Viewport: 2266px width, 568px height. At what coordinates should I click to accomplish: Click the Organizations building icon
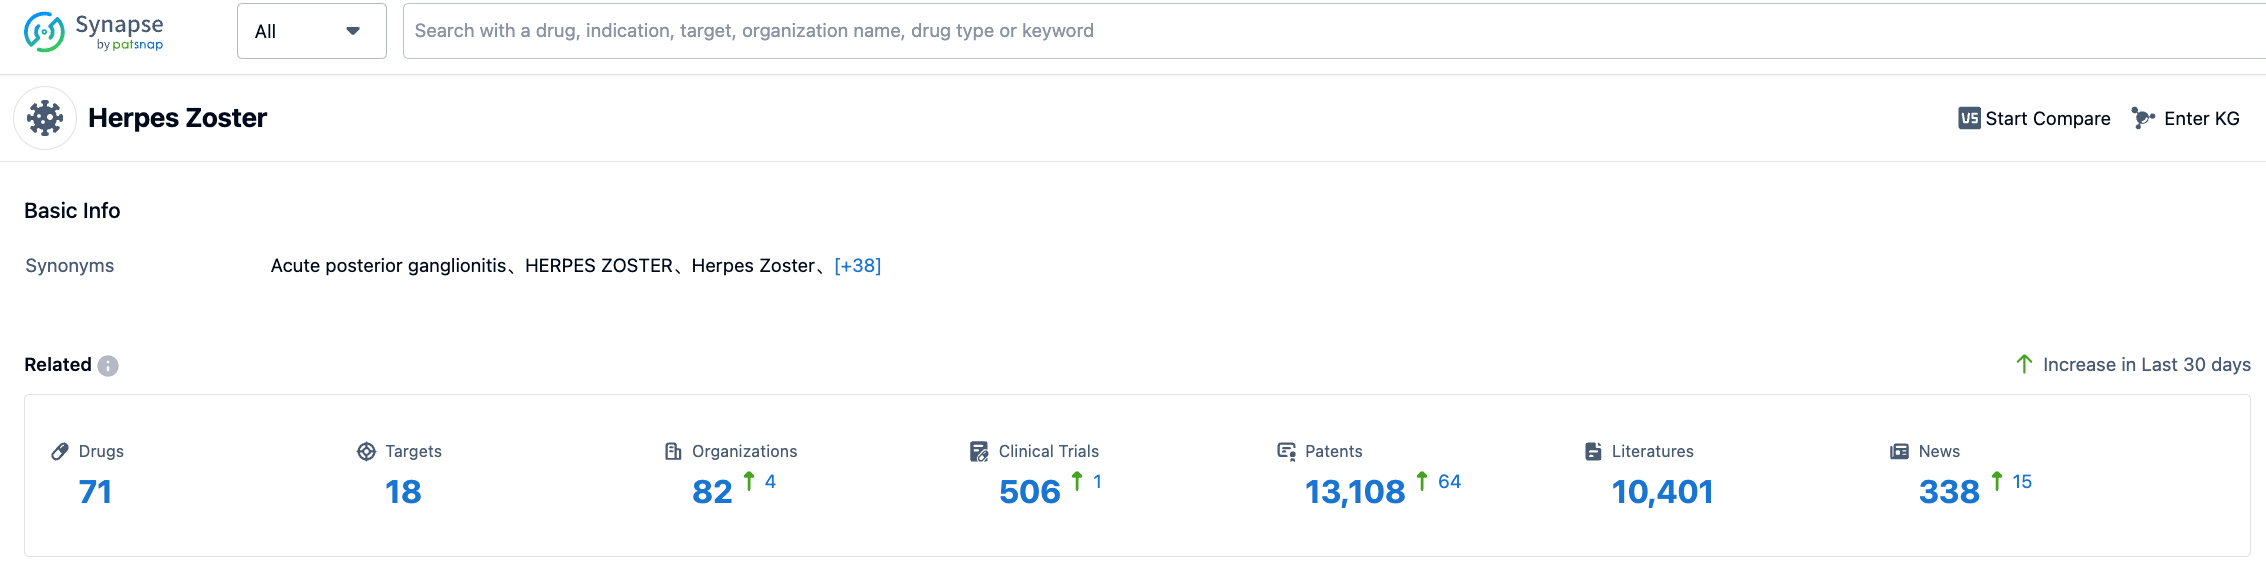(673, 451)
